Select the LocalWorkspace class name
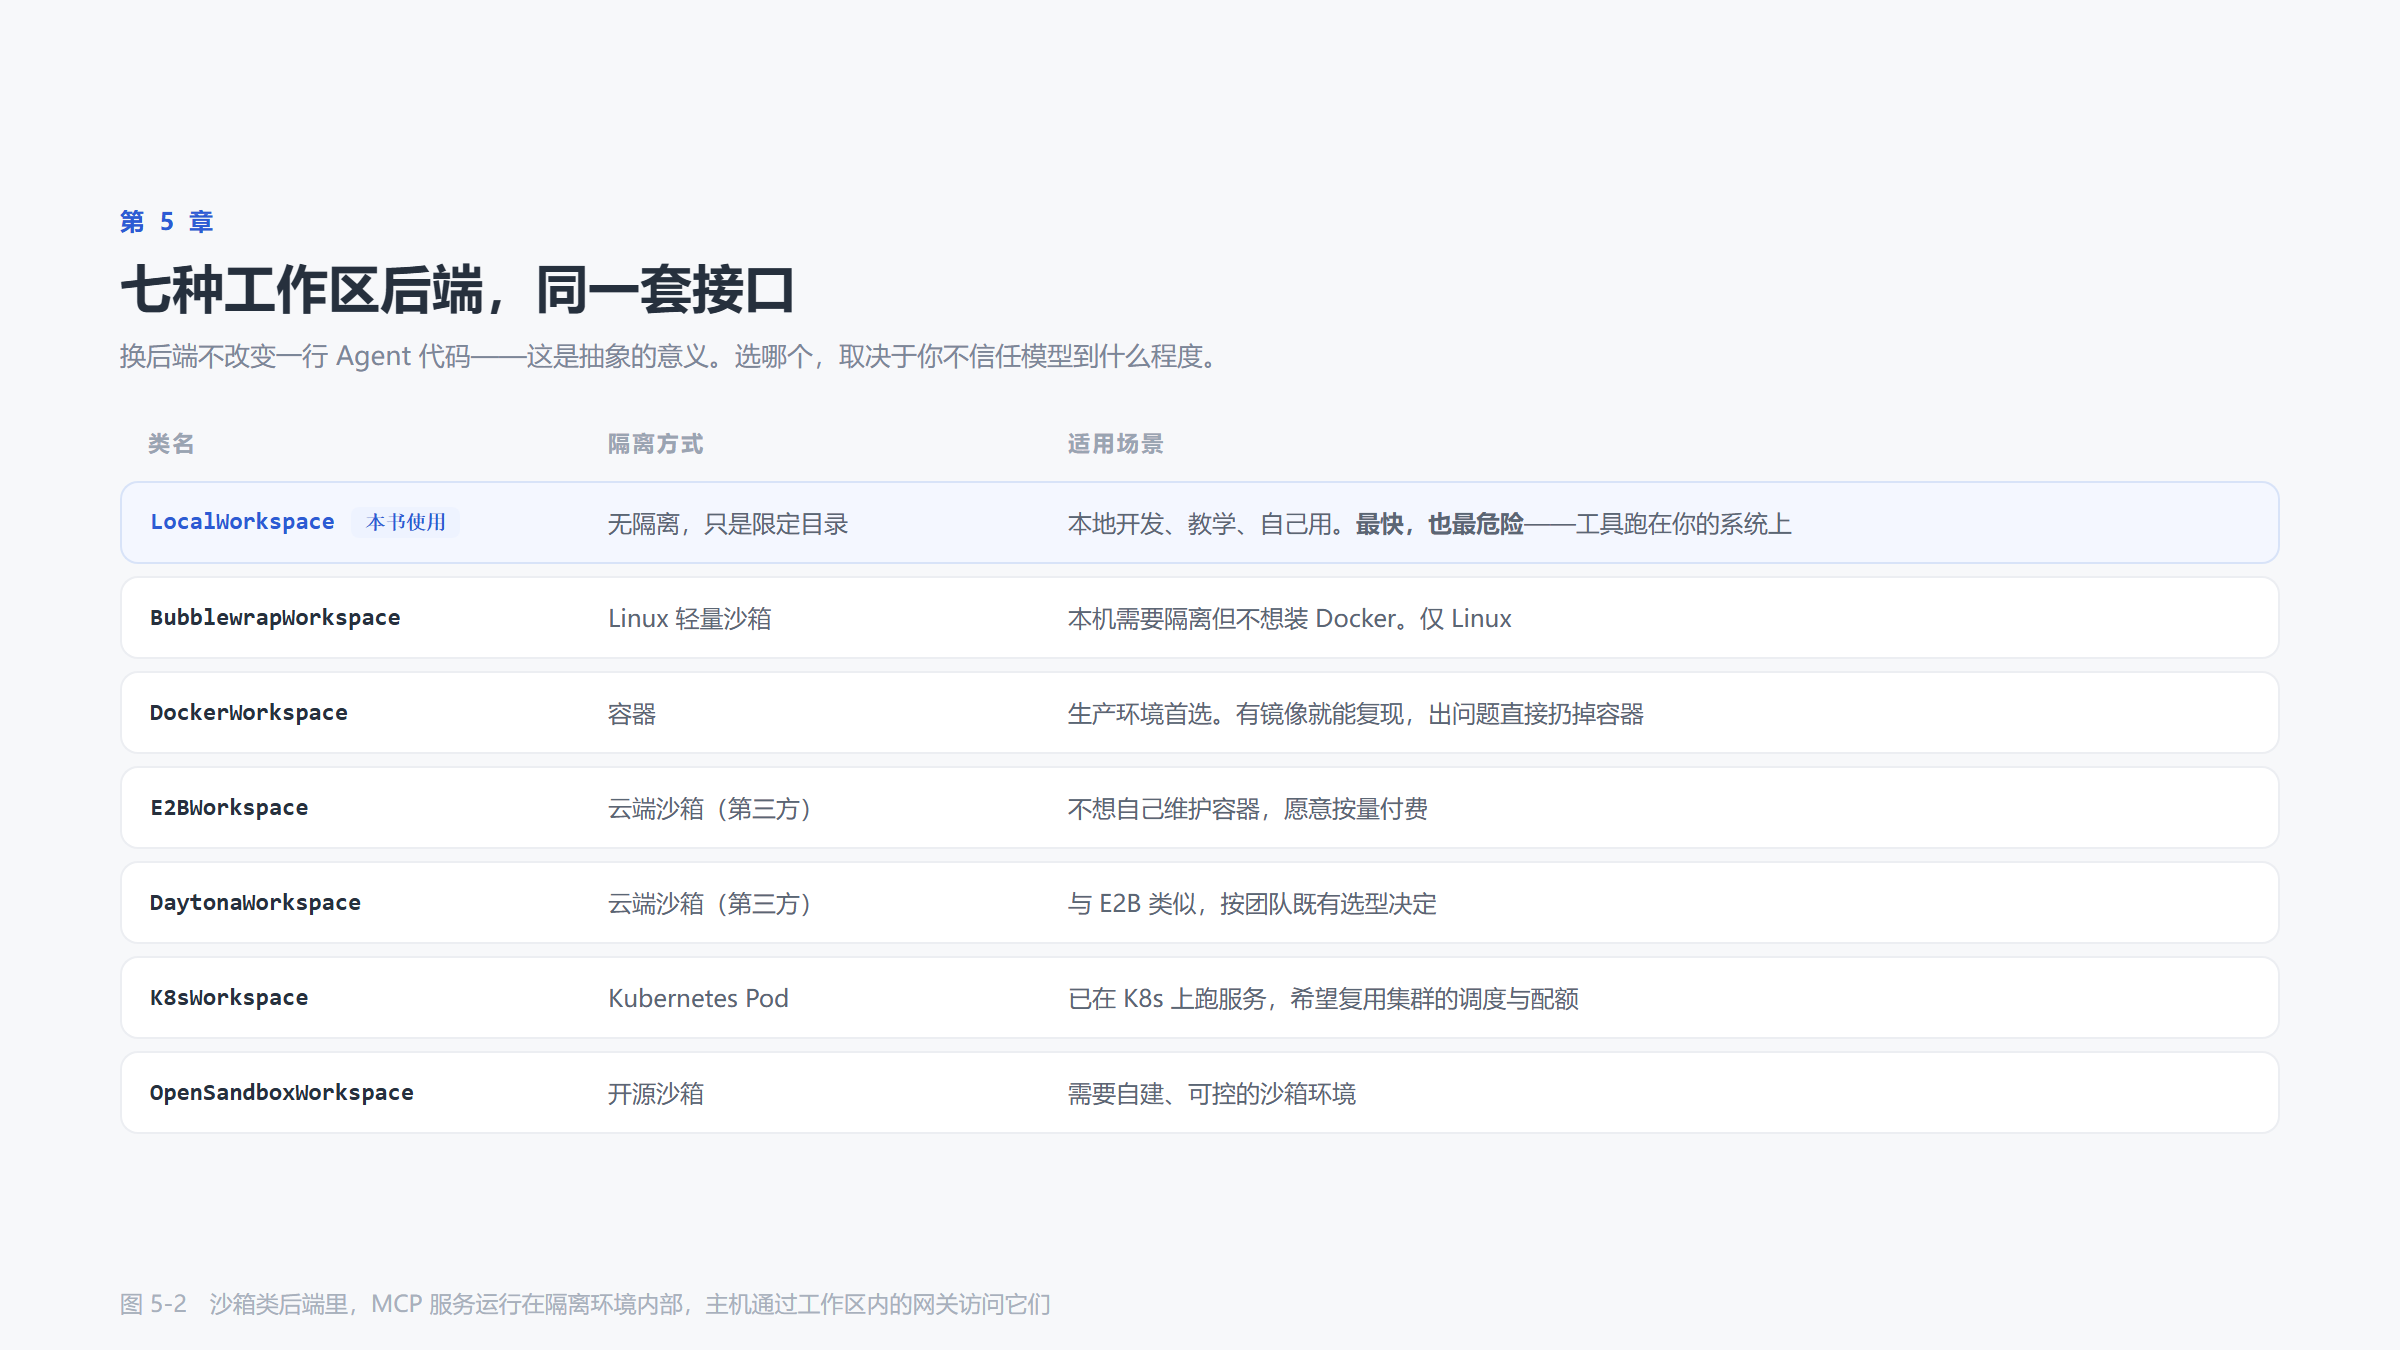 [242, 522]
